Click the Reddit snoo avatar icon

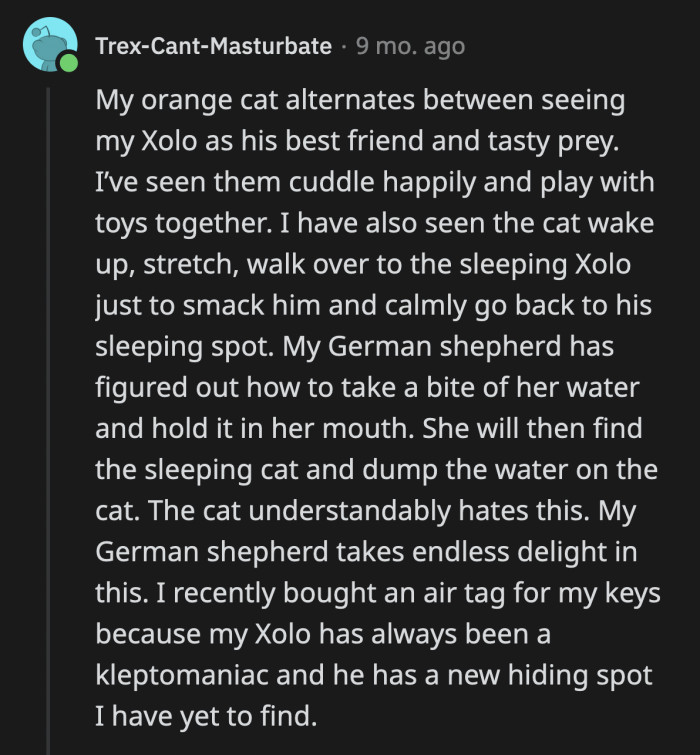click(48, 44)
